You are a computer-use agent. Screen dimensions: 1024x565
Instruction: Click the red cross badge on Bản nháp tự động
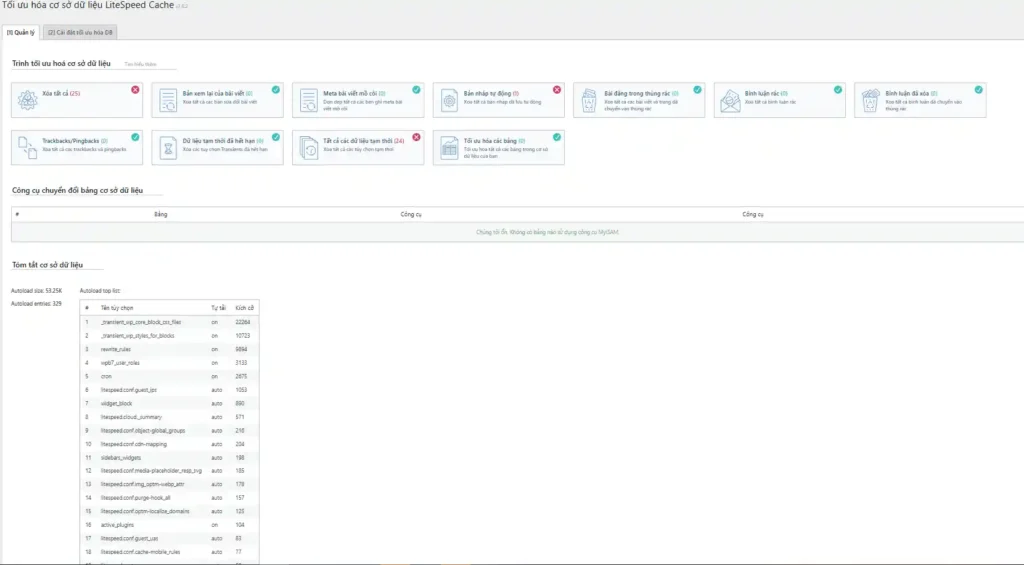[x=557, y=89]
